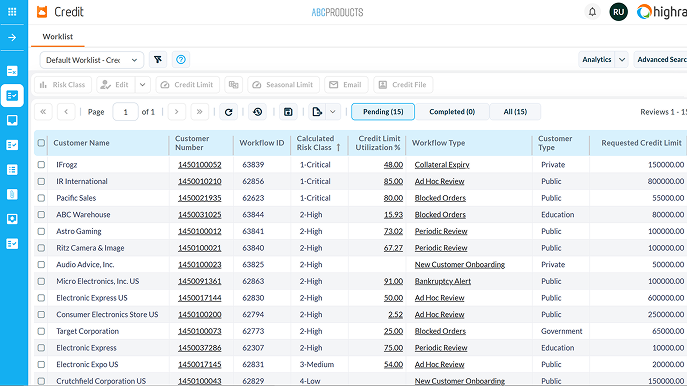Select the Pacific Sales row checkbox

[x=41, y=198]
